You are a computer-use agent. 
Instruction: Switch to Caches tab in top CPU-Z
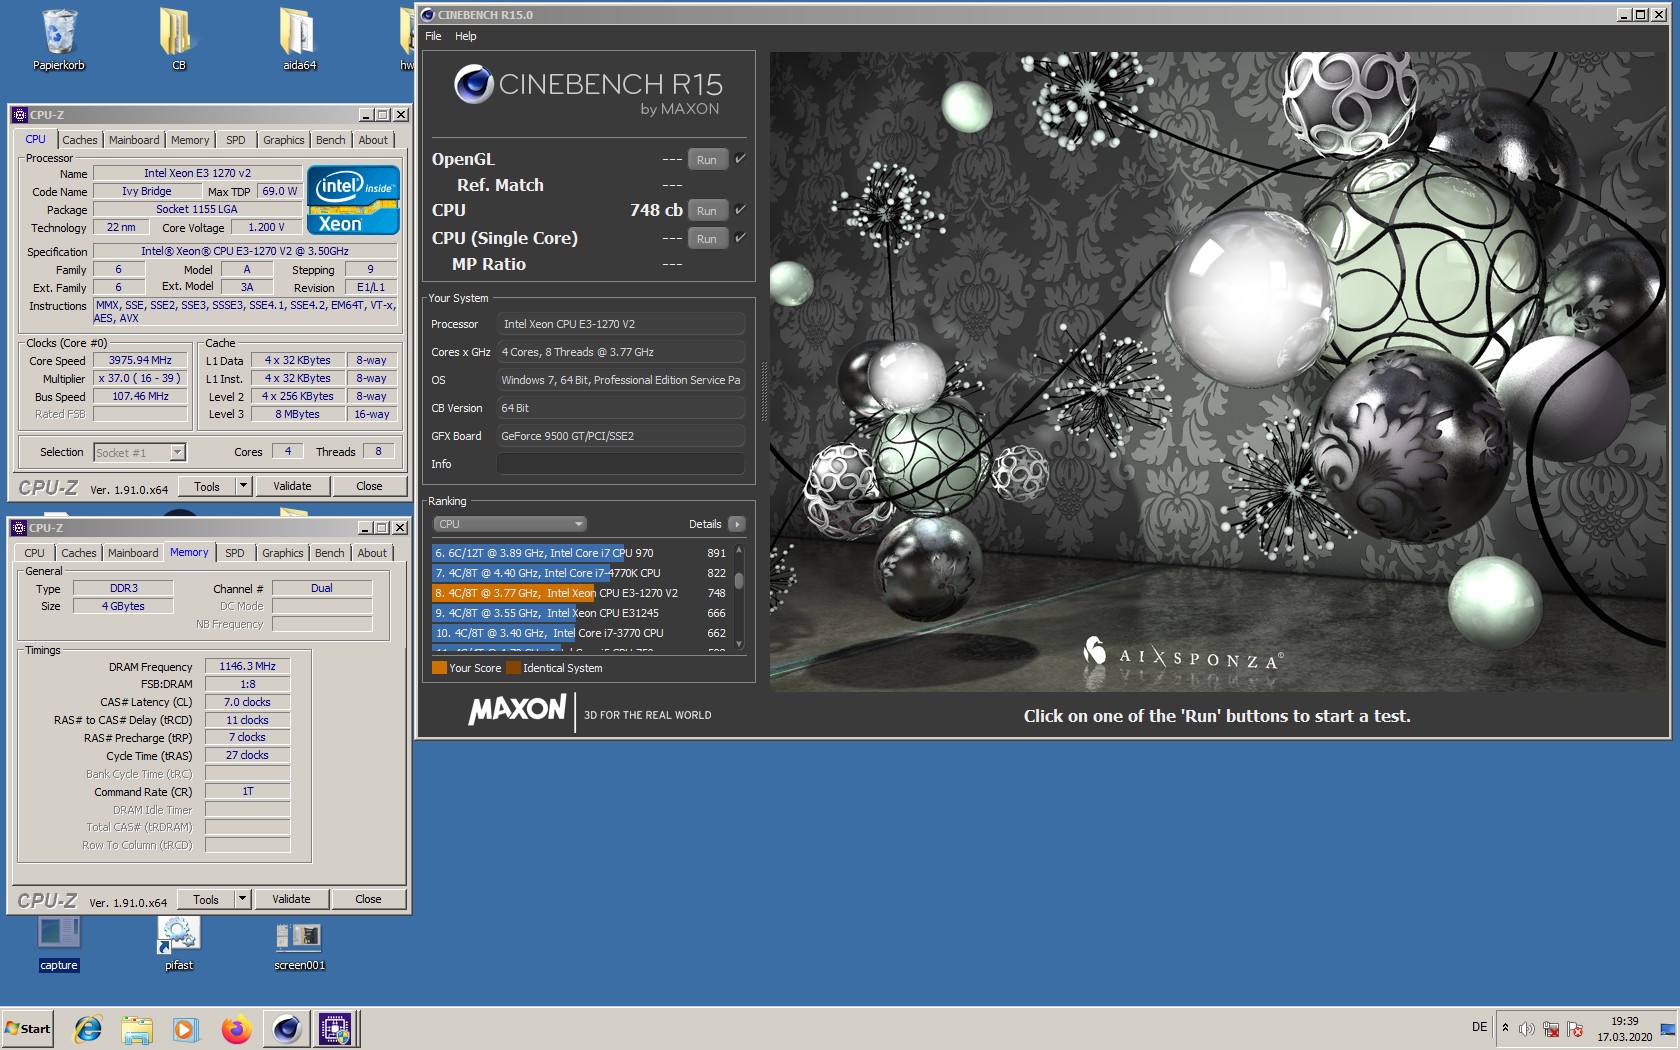click(80, 140)
